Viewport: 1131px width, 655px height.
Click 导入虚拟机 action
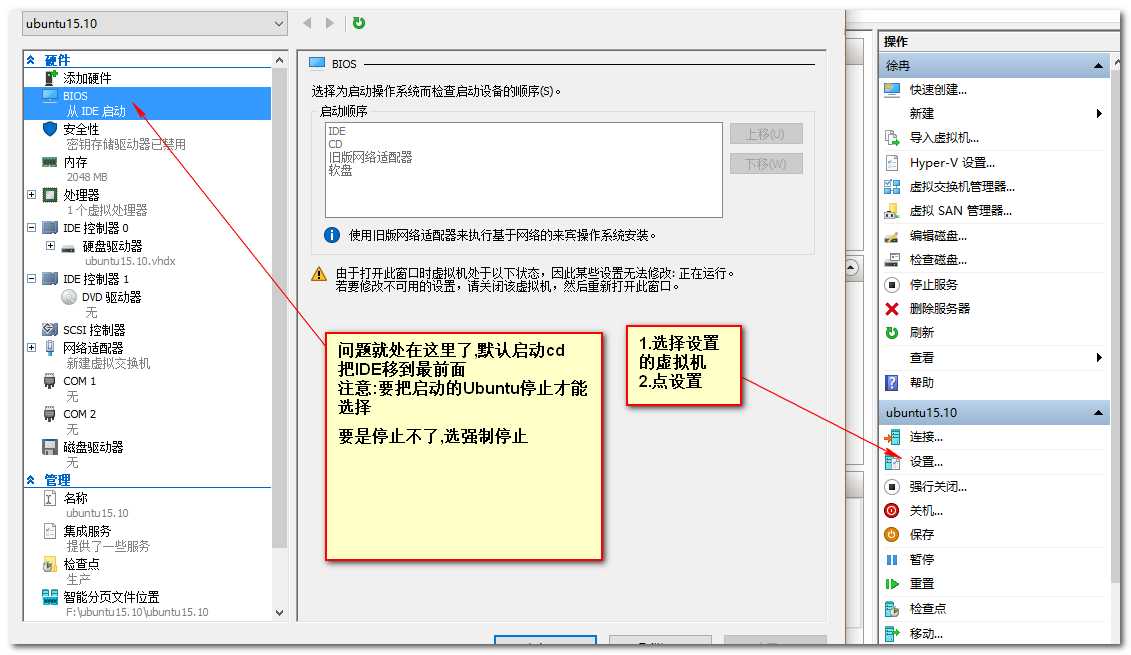[943, 138]
